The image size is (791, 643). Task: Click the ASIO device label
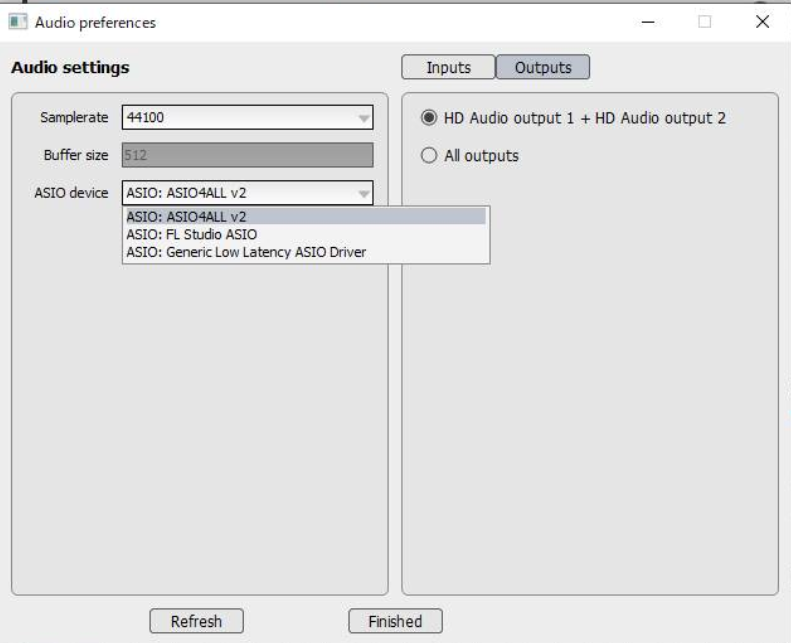pyautogui.click(x=71, y=193)
